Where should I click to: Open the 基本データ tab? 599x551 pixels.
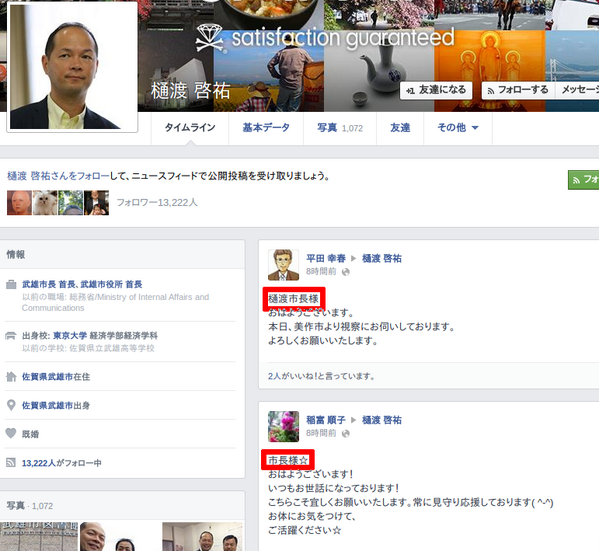pyautogui.click(x=266, y=128)
